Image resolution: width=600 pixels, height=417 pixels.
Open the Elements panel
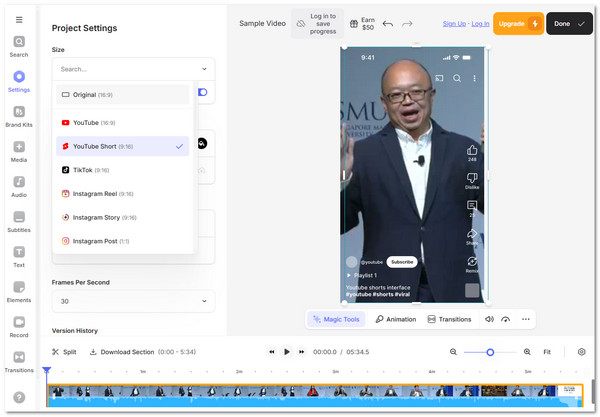pyautogui.click(x=19, y=292)
